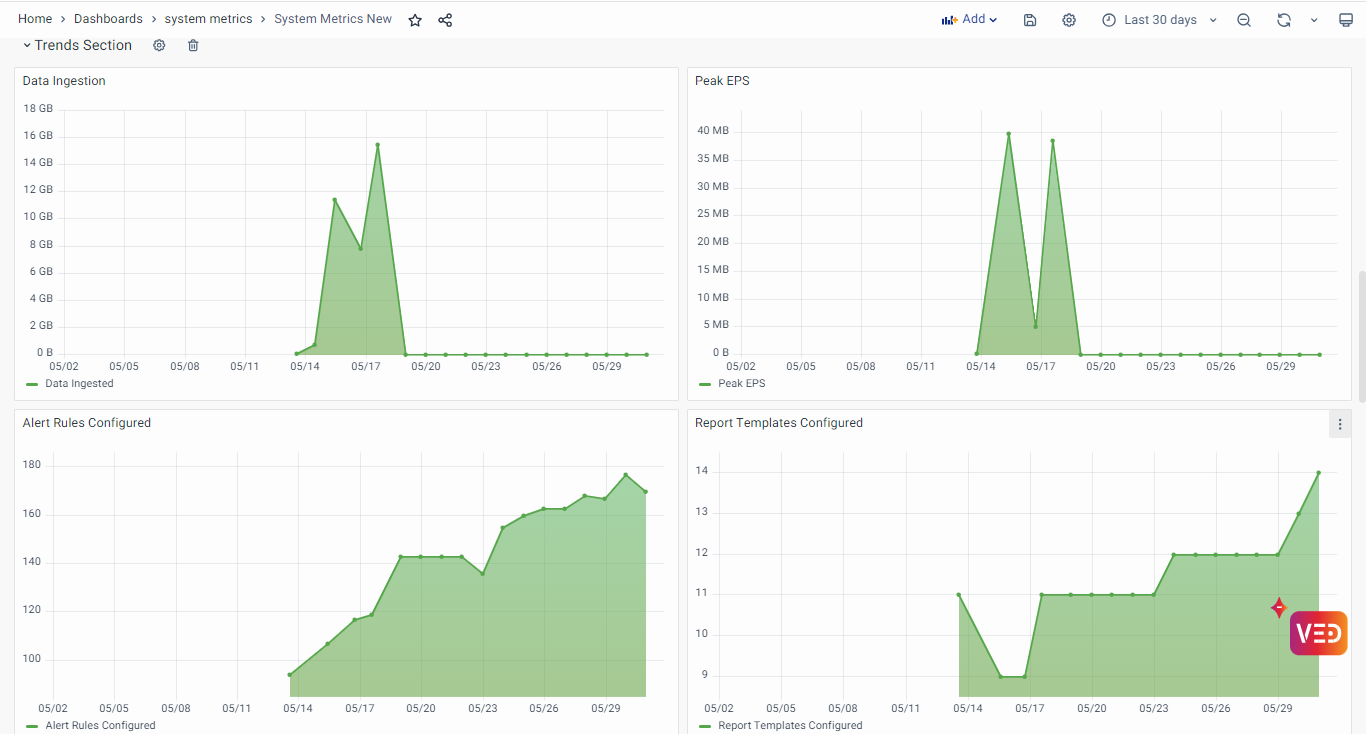Open the Last 30 days time picker

(1159, 20)
